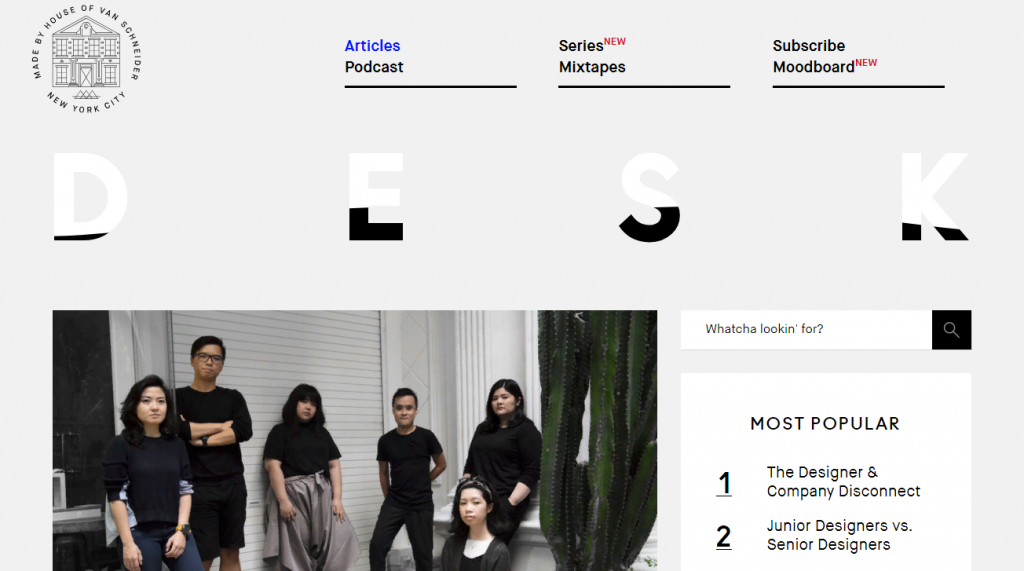1024x571 pixels.
Task: Click the red NEW badge beside Series
Action: pos(615,41)
